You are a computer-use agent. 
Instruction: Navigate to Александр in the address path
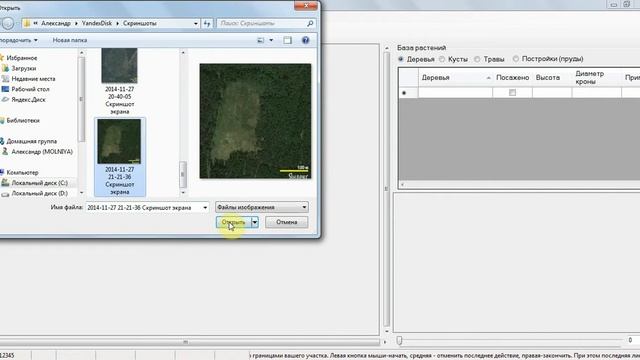pyautogui.click(x=56, y=23)
